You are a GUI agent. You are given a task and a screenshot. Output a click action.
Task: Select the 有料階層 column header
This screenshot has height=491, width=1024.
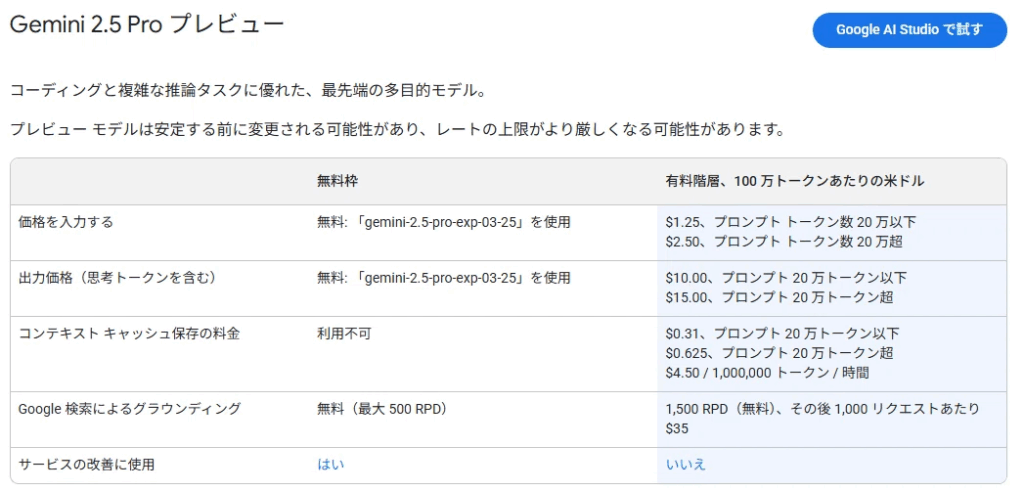794,181
